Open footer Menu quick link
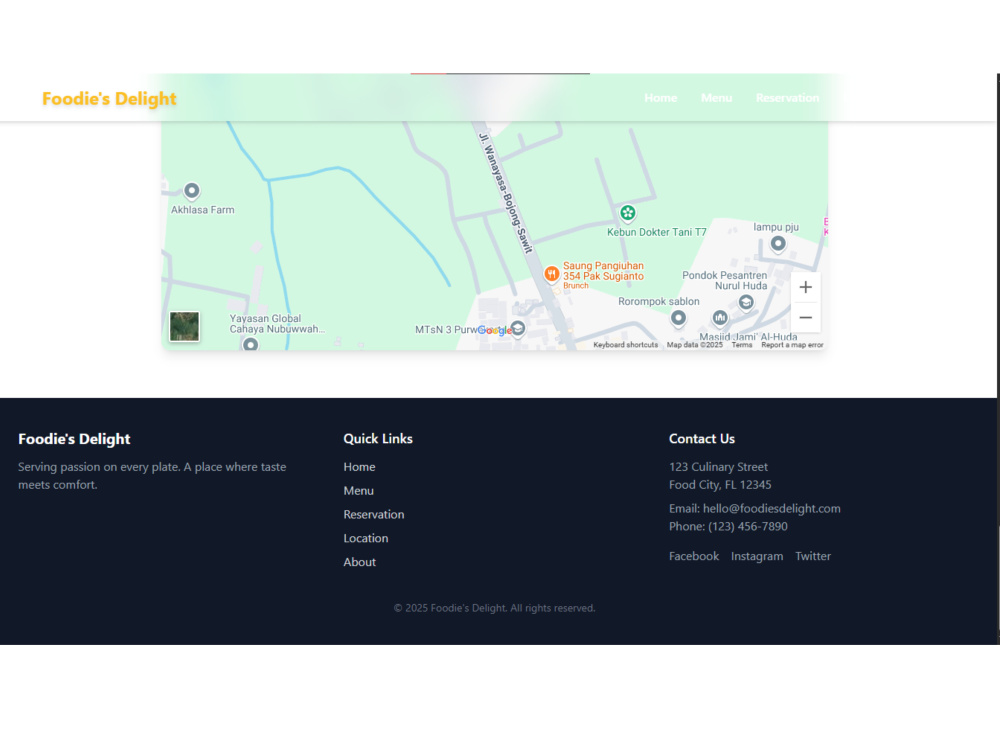The height and width of the screenshot is (750, 1000). click(x=358, y=490)
